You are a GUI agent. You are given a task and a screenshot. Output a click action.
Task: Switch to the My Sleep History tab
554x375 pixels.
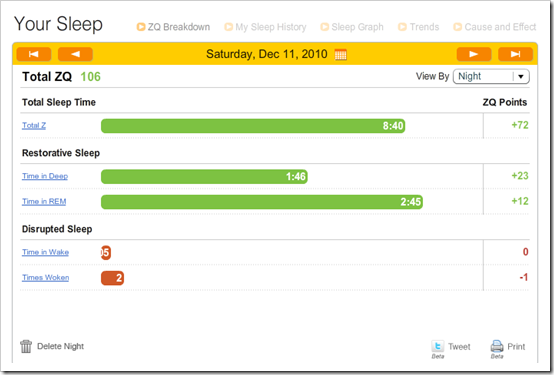point(271,27)
